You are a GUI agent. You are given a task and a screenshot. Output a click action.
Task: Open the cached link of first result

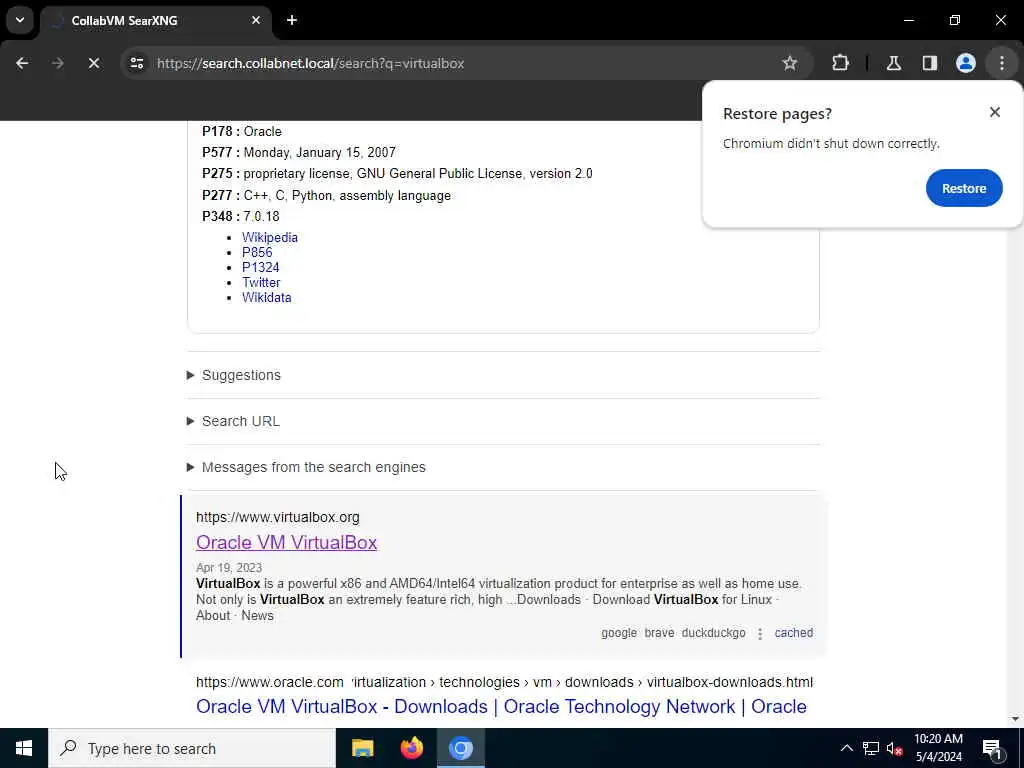793,633
